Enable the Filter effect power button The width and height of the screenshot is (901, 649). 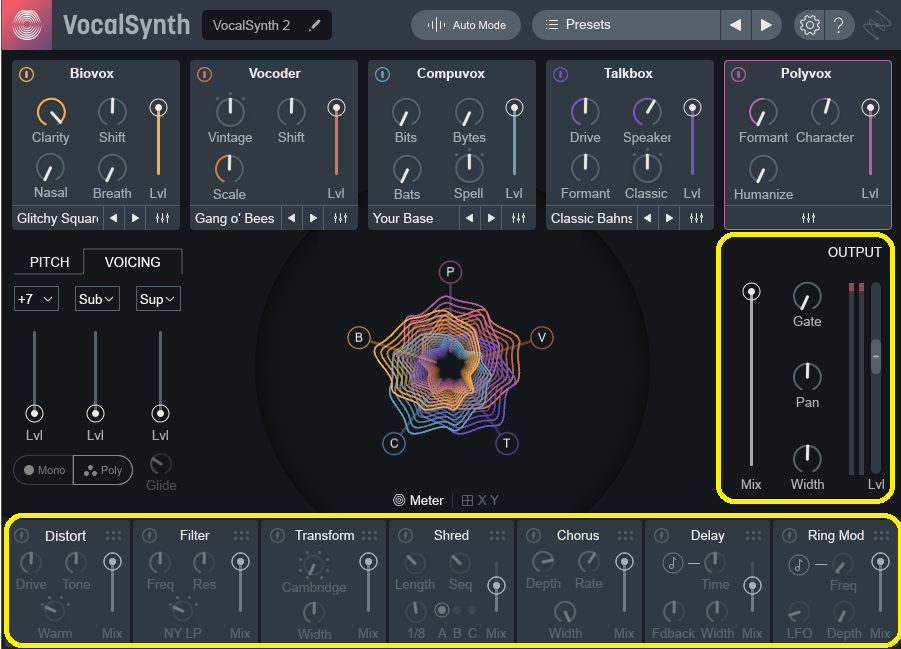[149, 536]
